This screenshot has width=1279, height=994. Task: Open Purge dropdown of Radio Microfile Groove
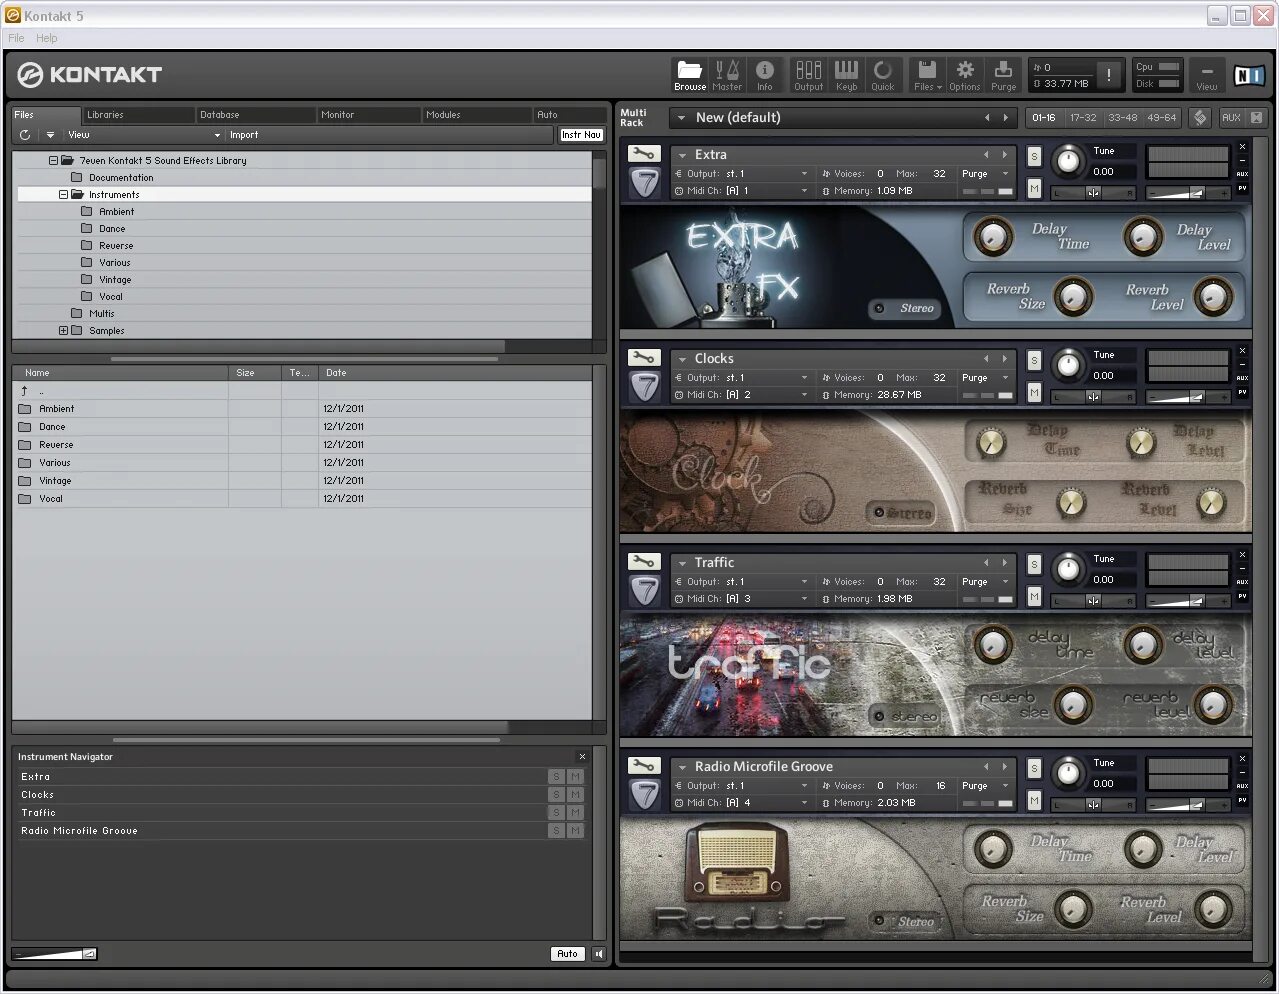(x=1005, y=786)
